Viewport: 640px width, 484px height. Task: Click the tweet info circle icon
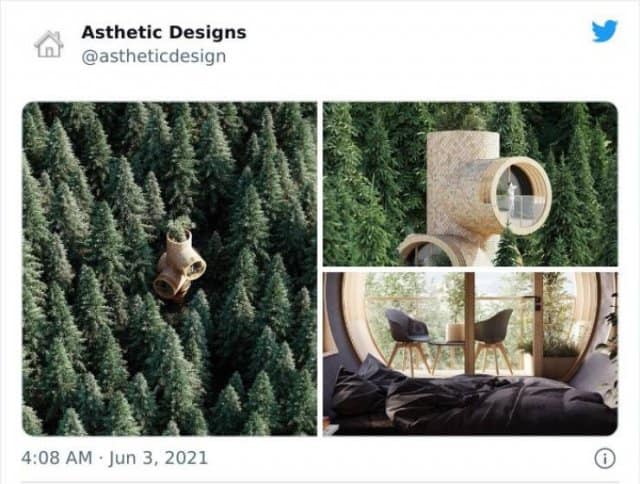point(604,459)
